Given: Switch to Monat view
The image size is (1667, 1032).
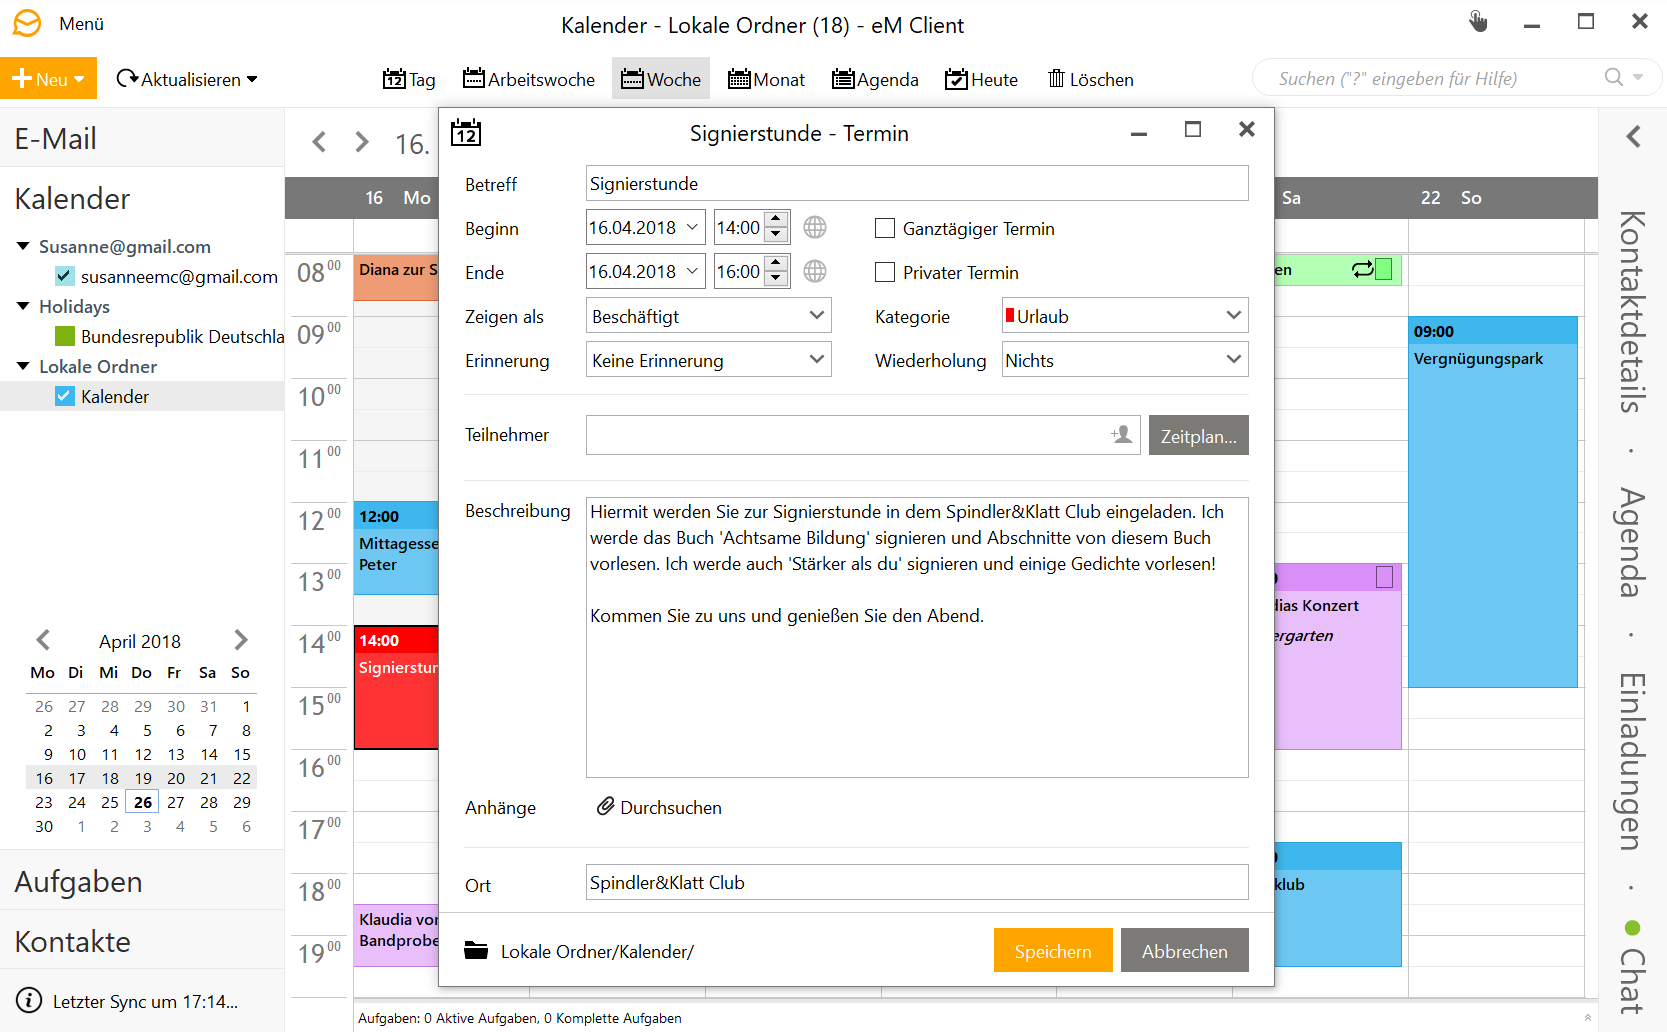Looking at the screenshot, I should [767, 79].
